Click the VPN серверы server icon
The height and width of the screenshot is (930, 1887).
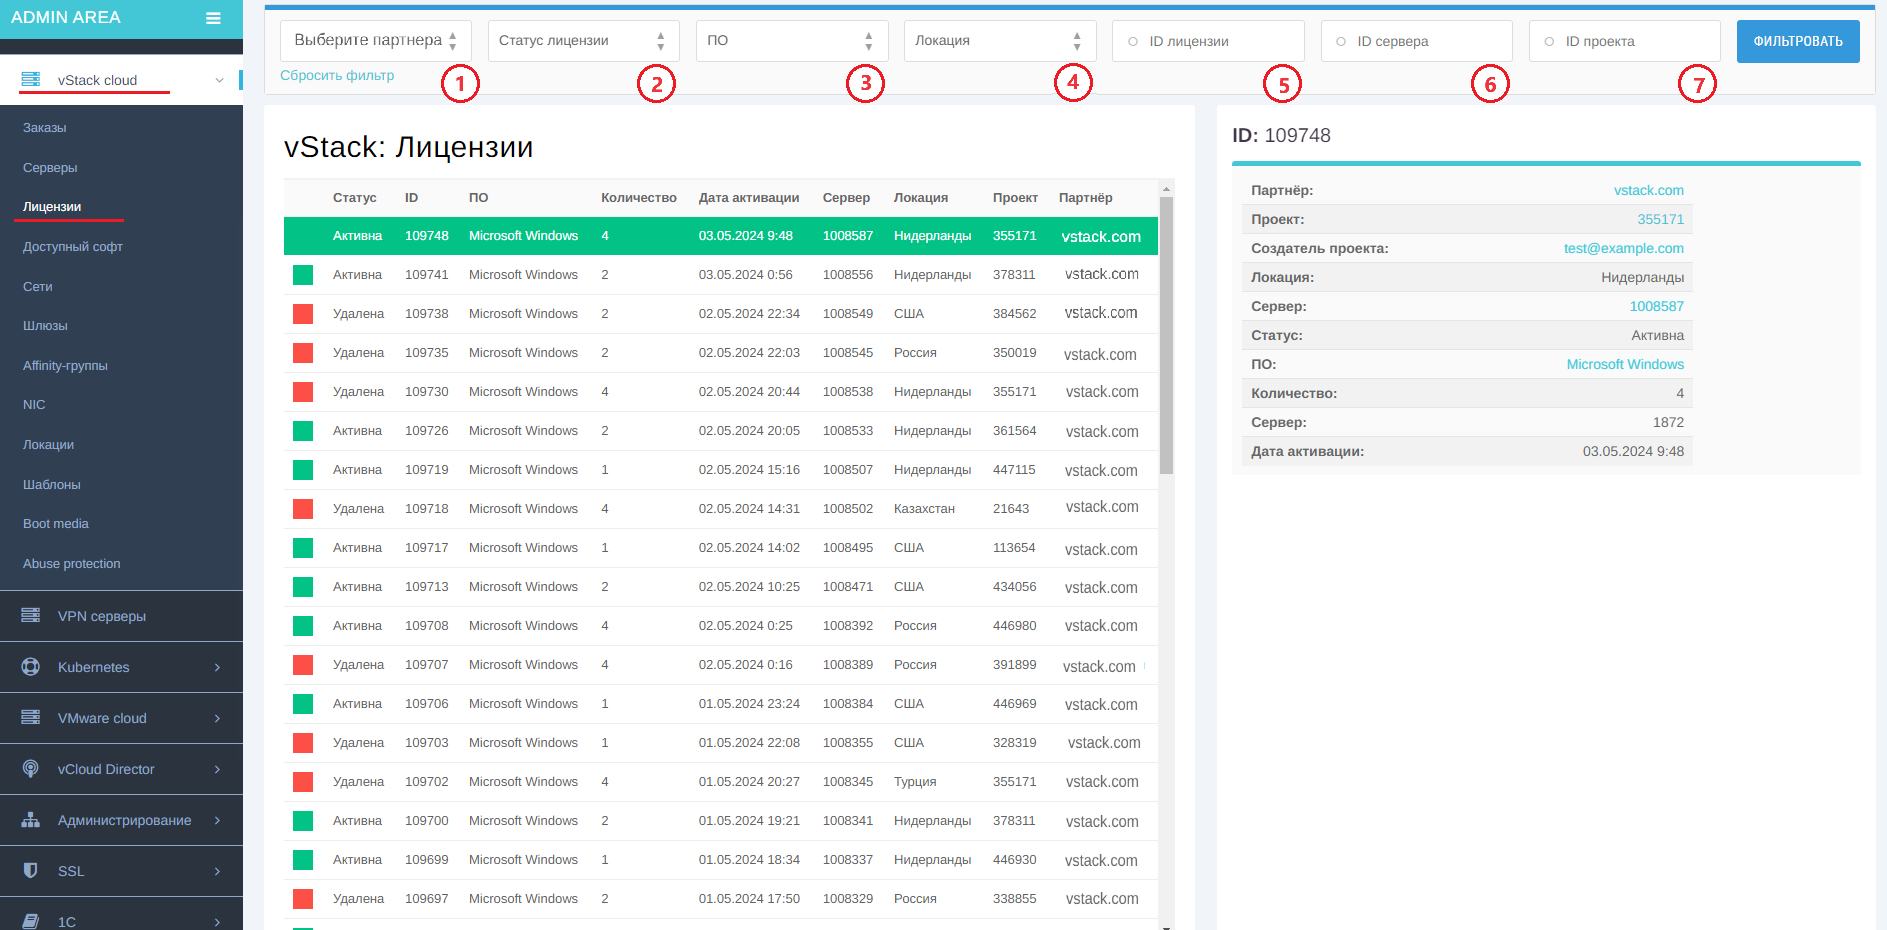click(31, 616)
